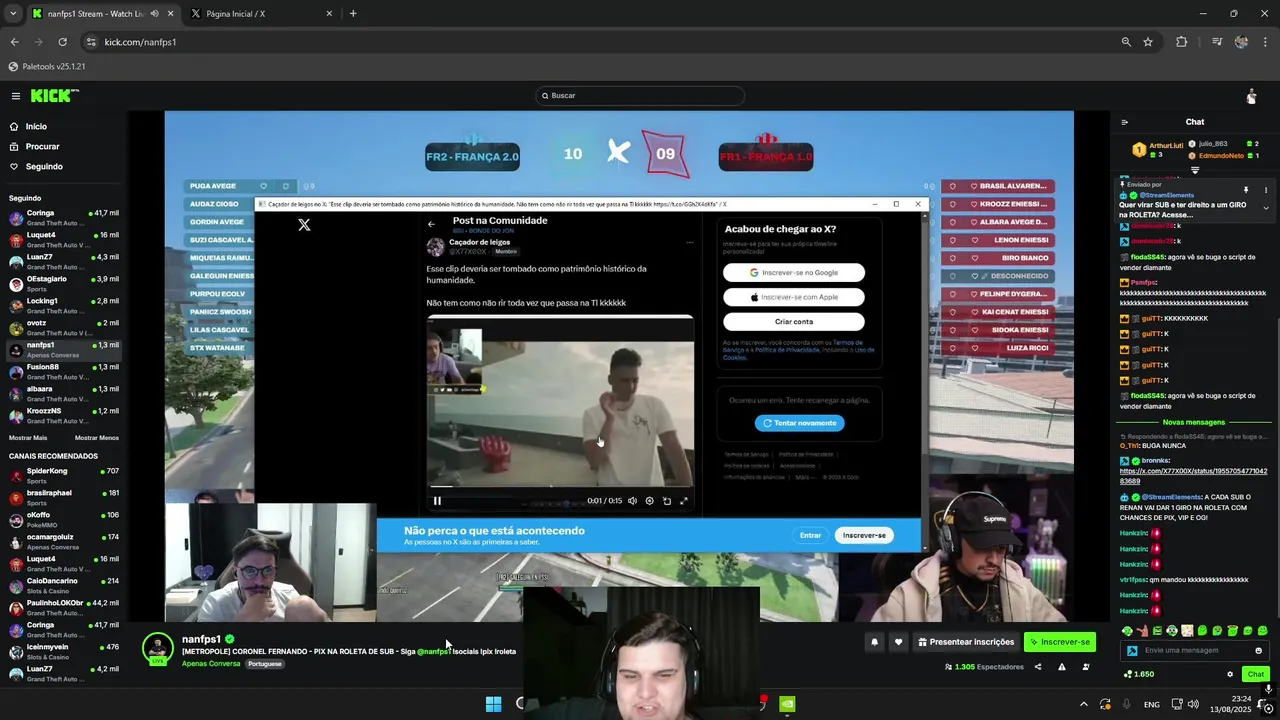View channel points 1.650

coord(1138,674)
